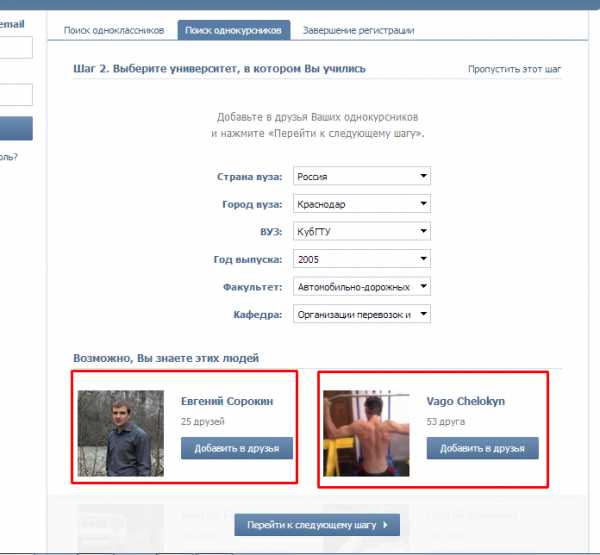This screenshot has height=555, width=600.
Task: Open the Кафедра dropdown
Action: click(x=362, y=314)
